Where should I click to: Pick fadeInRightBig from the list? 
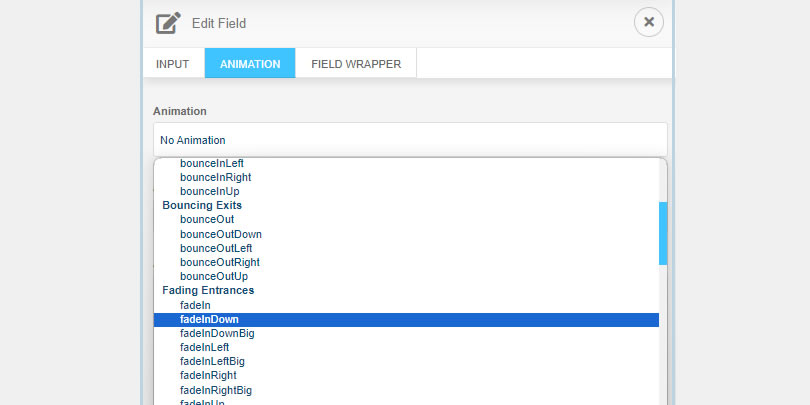pos(406,390)
